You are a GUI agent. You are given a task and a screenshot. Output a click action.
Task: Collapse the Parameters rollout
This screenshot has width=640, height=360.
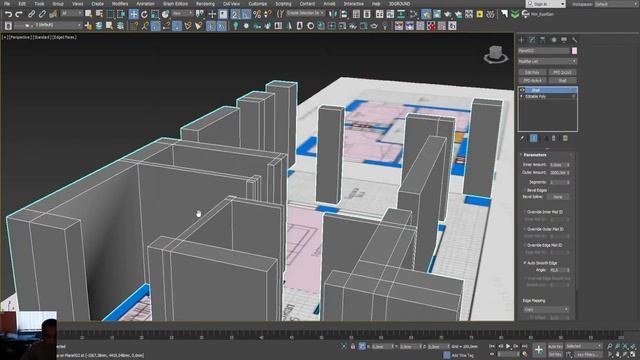click(x=535, y=155)
